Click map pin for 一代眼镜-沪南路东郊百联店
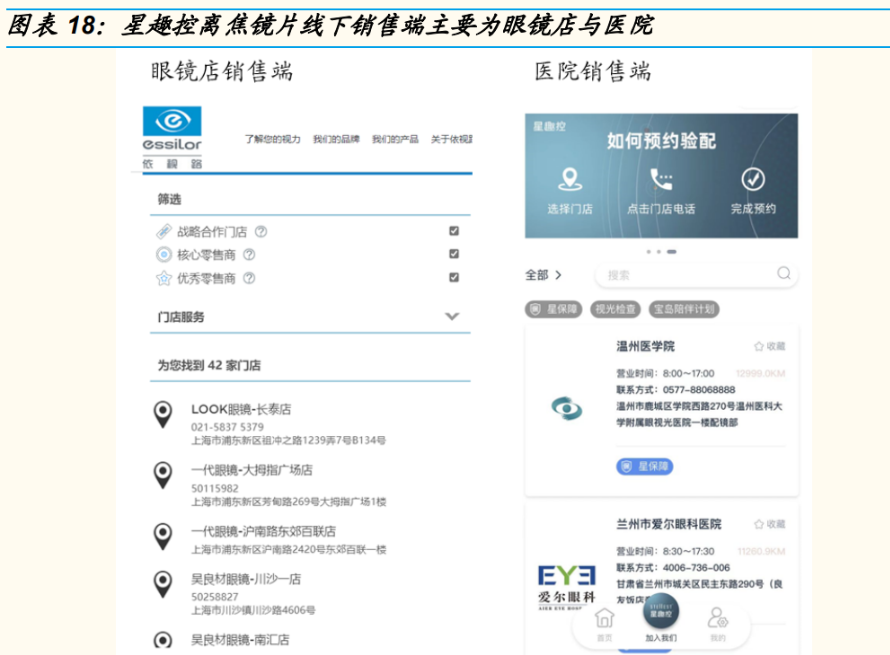890x655 pixels. [x=163, y=536]
